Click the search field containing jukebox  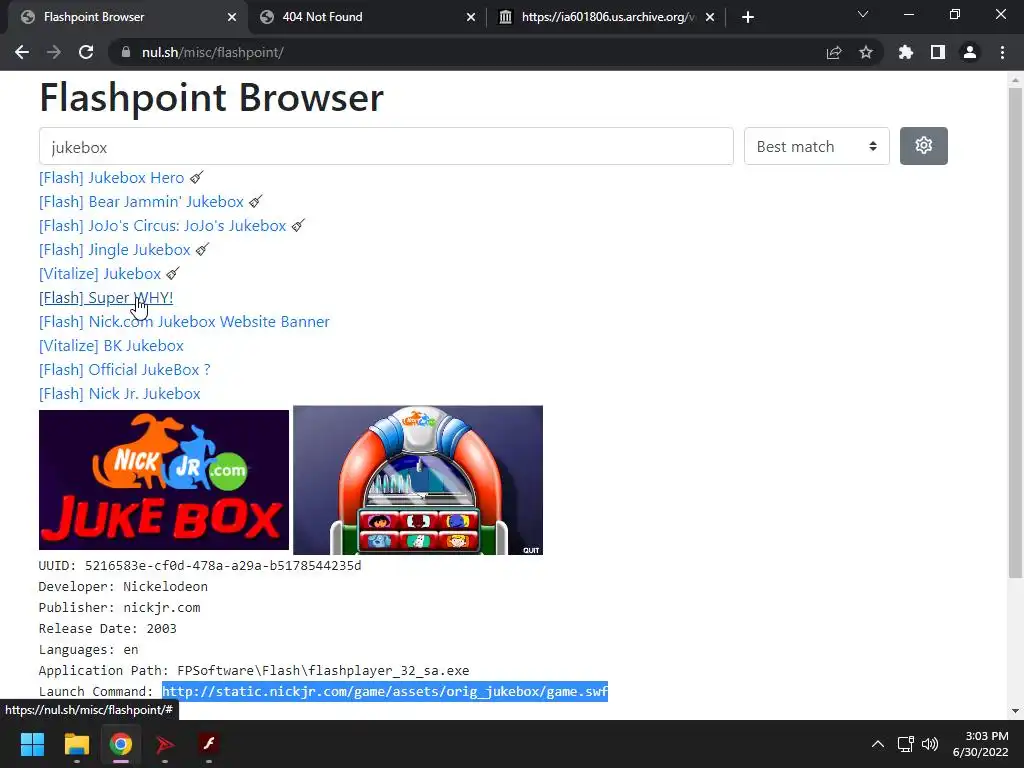pyautogui.click(x=386, y=146)
